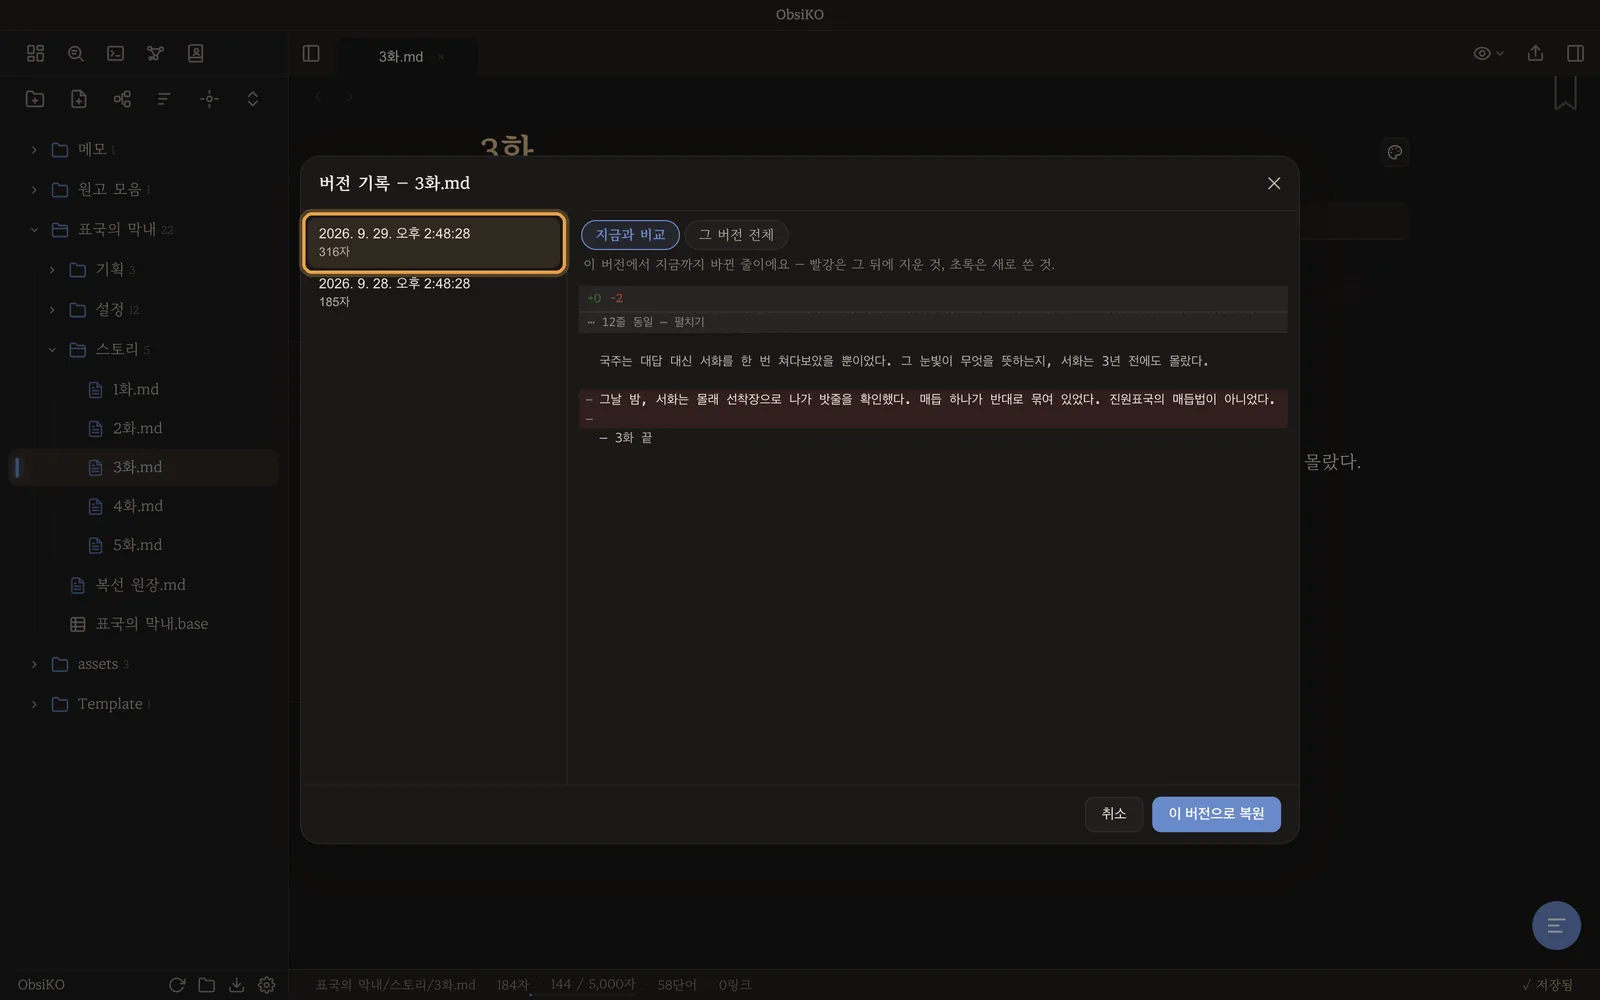The image size is (1600, 1000).
Task: Open 표국의 막내.base file
Action: pos(144,623)
